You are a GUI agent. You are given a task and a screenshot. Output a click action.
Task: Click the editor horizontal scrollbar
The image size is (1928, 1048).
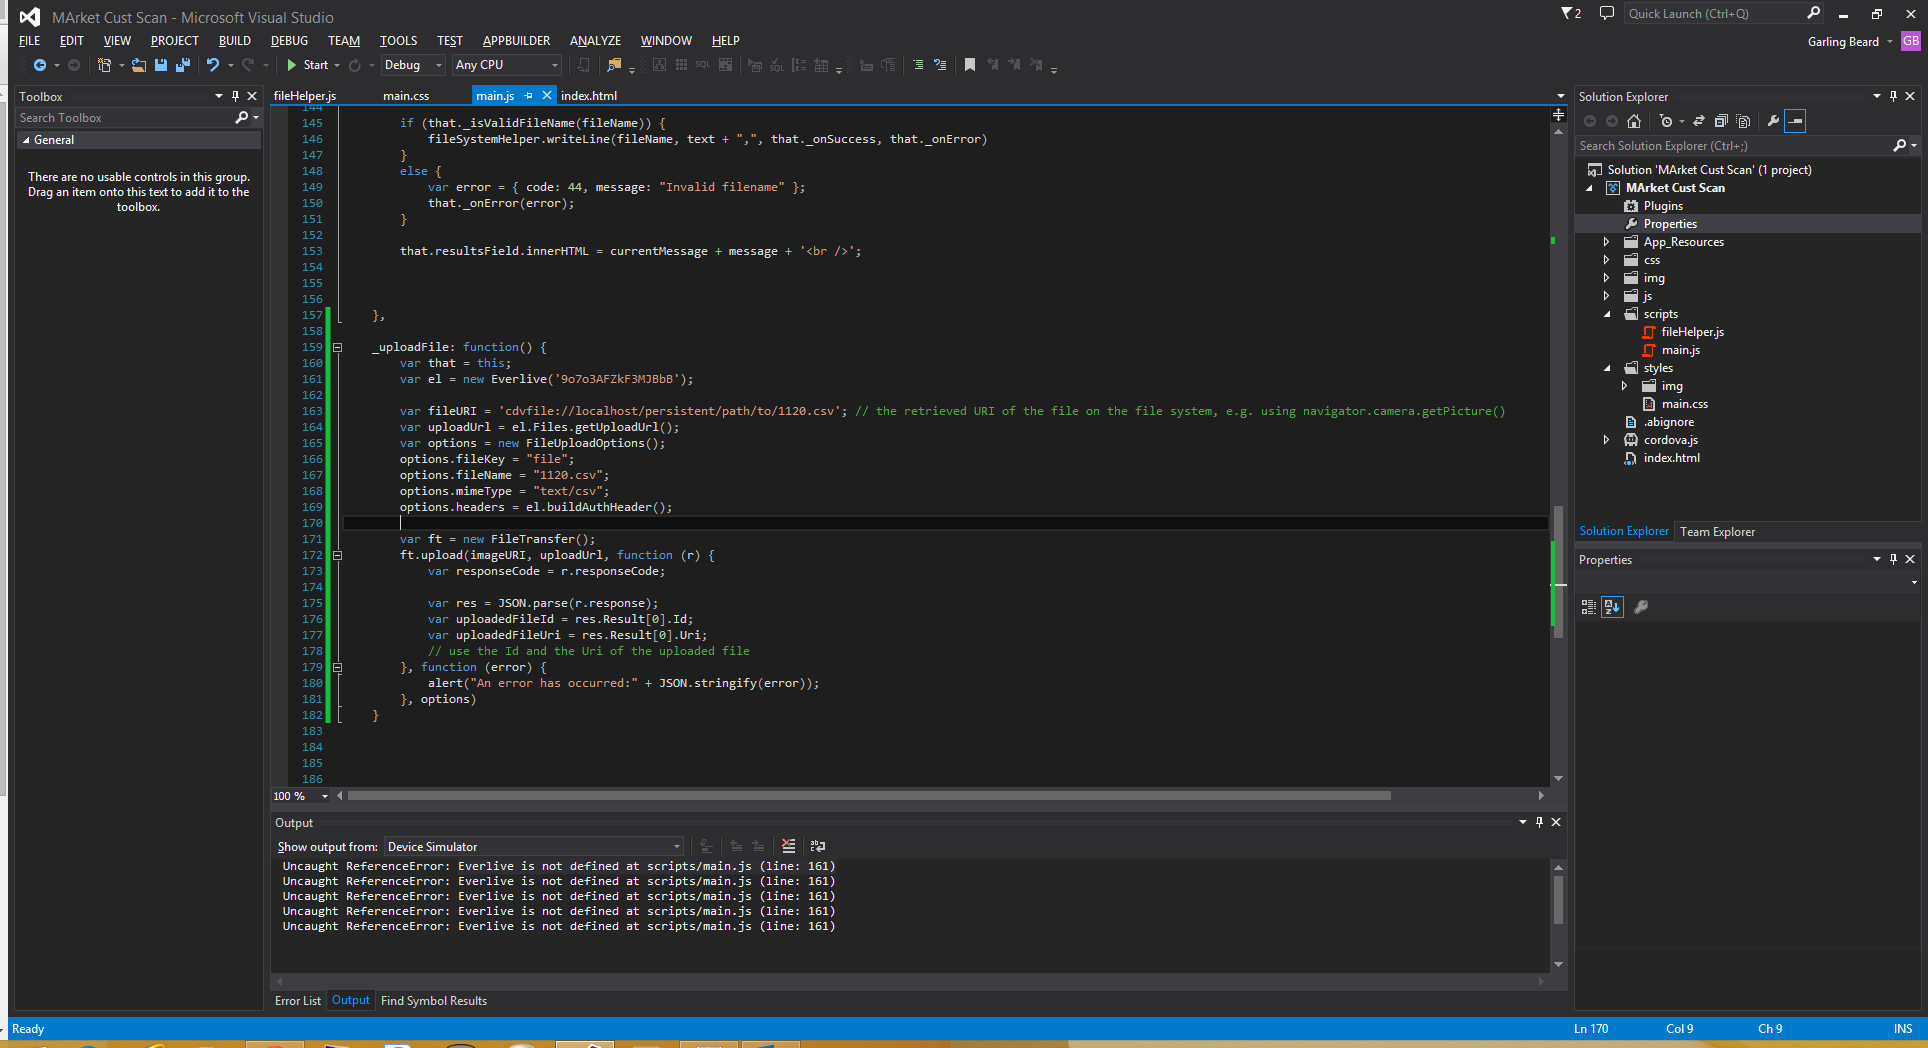point(868,796)
